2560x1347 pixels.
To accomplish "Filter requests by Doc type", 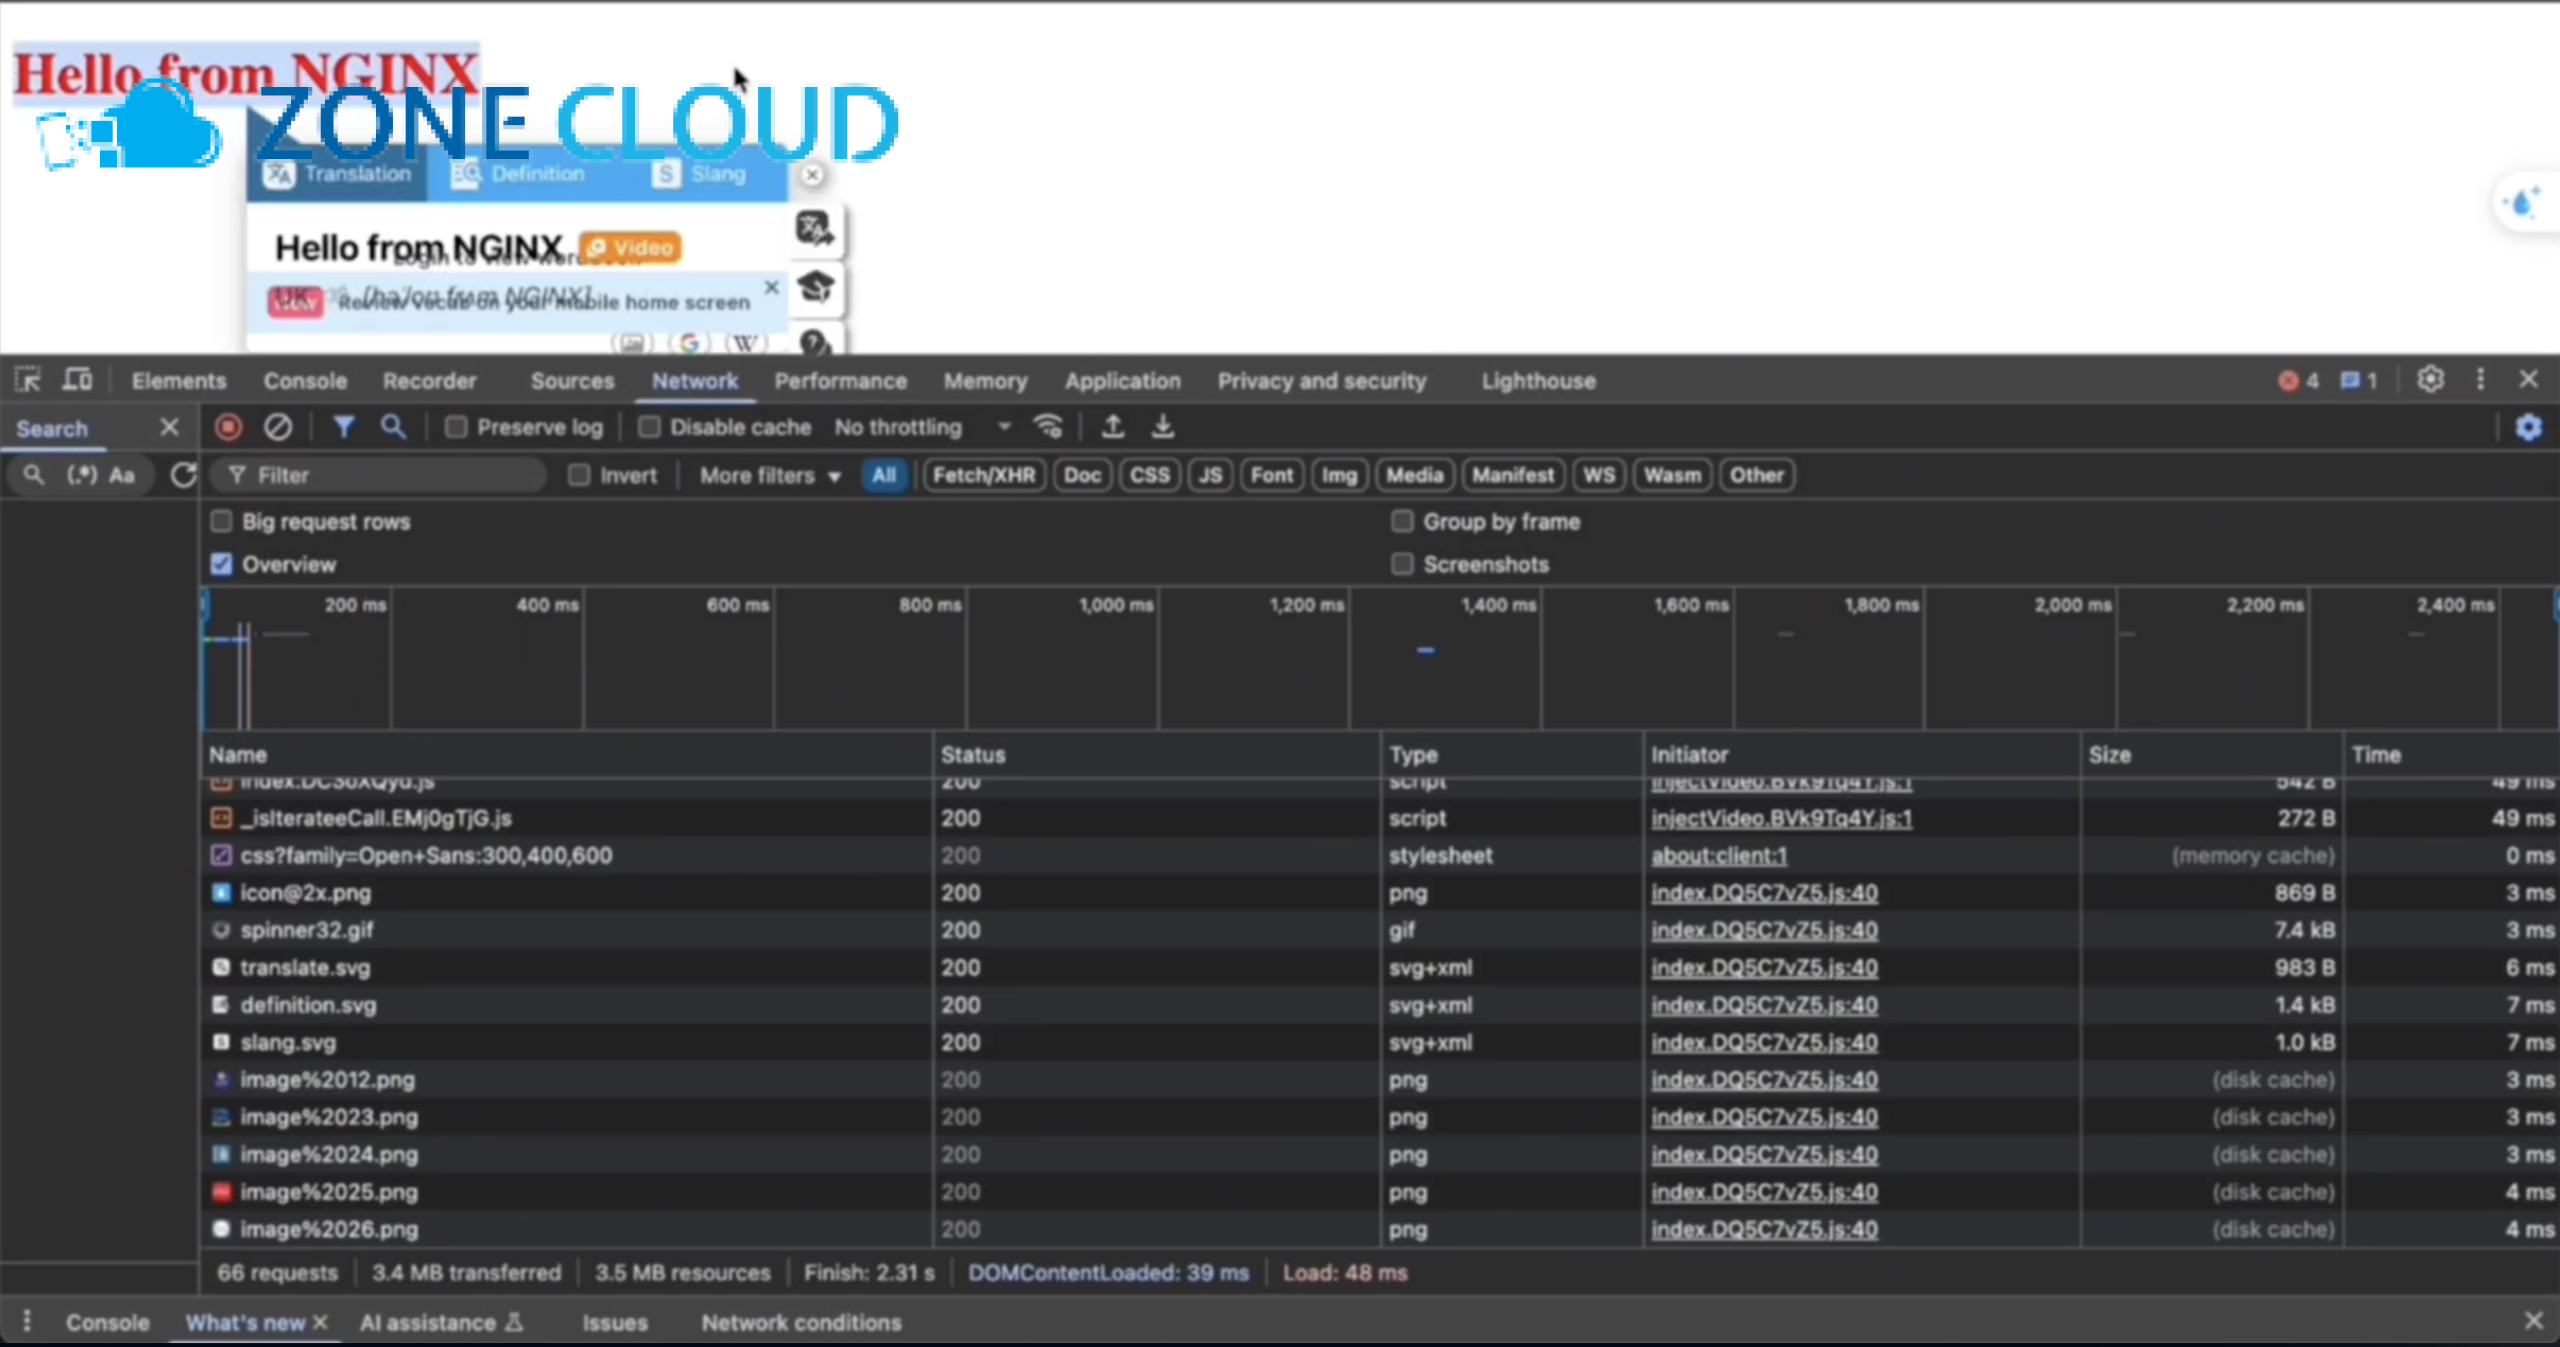I will point(1082,475).
